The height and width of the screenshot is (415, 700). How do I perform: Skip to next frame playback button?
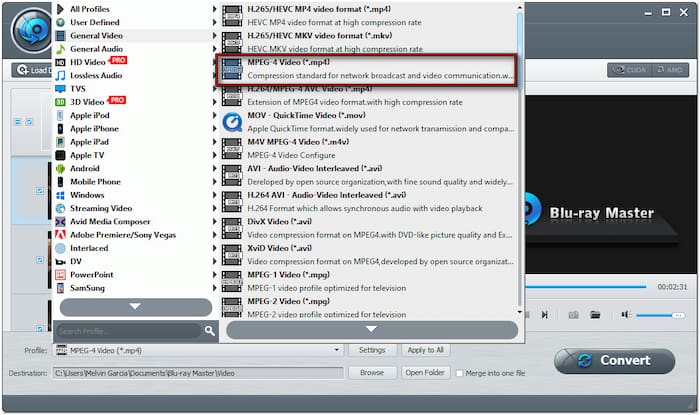(545, 315)
